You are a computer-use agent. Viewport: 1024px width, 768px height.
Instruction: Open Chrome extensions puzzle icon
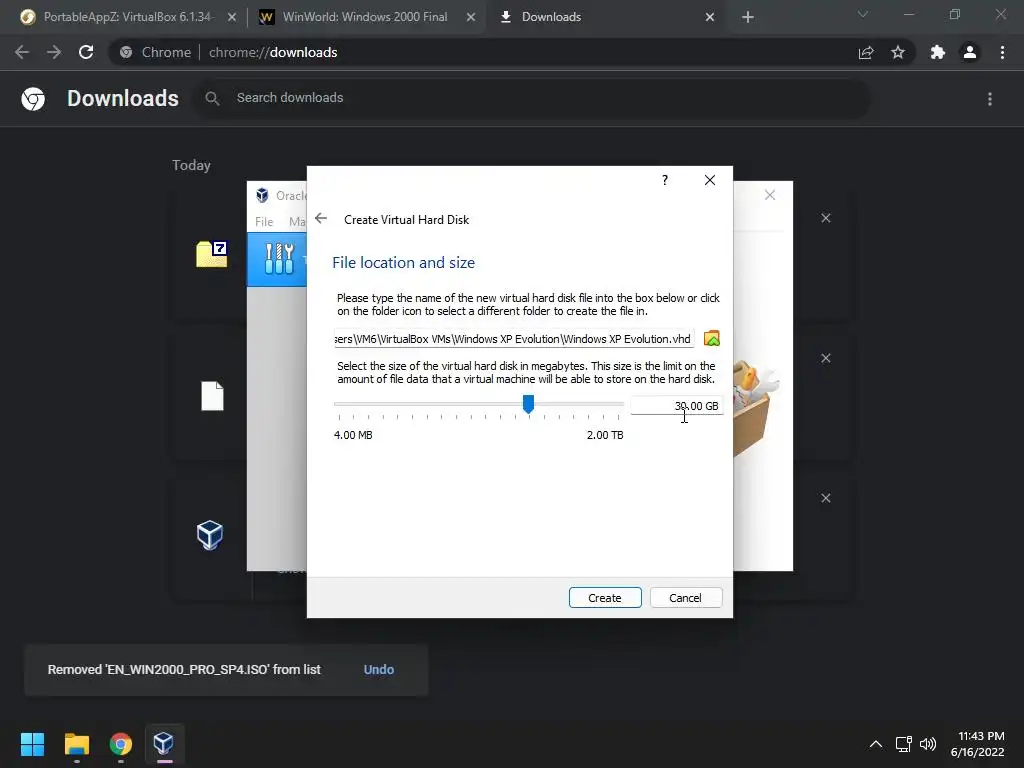pyautogui.click(x=938, y=52)
